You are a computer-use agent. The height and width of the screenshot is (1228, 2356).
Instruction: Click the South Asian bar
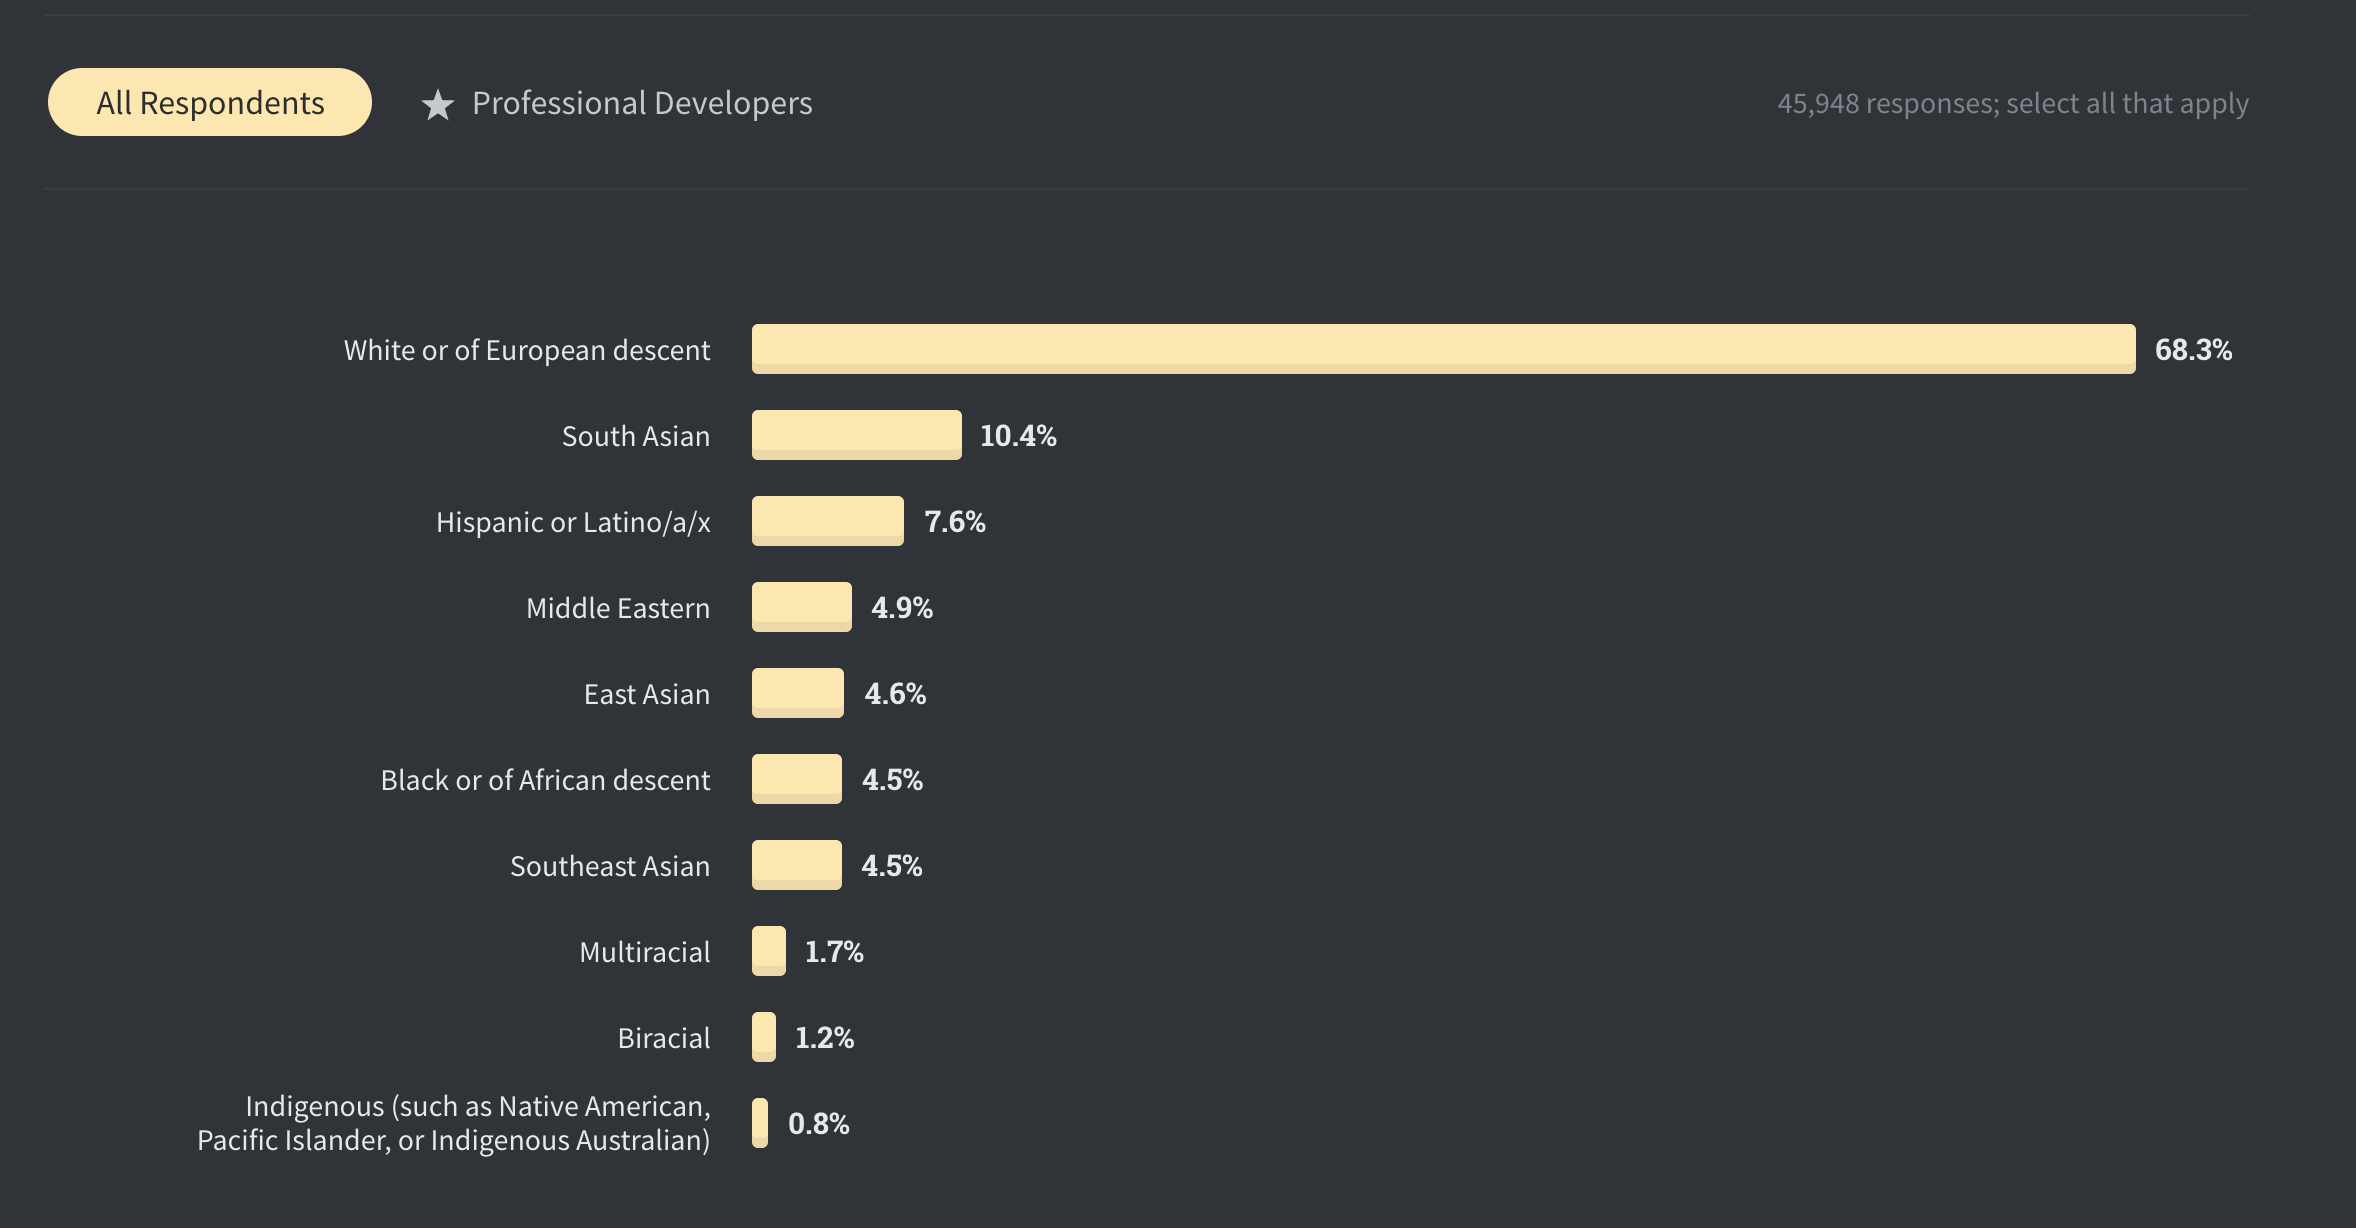tap(856, 435)
